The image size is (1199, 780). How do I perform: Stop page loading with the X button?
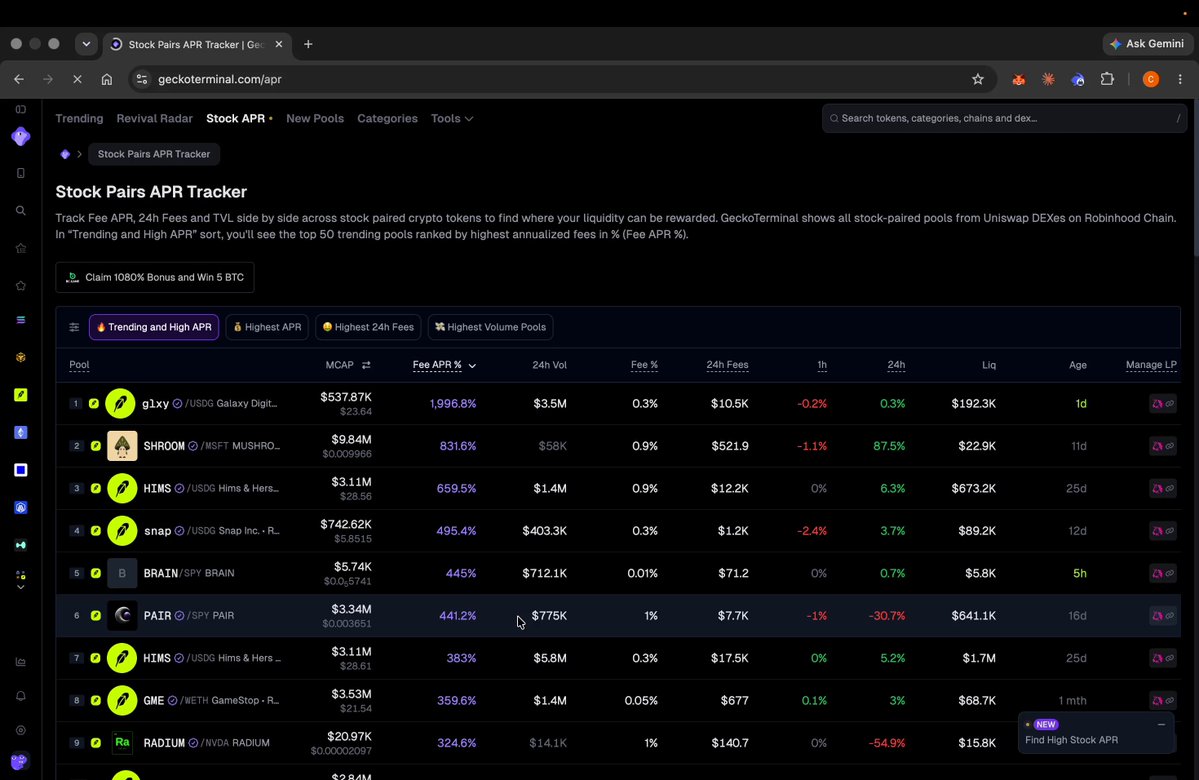click(77, 80)
